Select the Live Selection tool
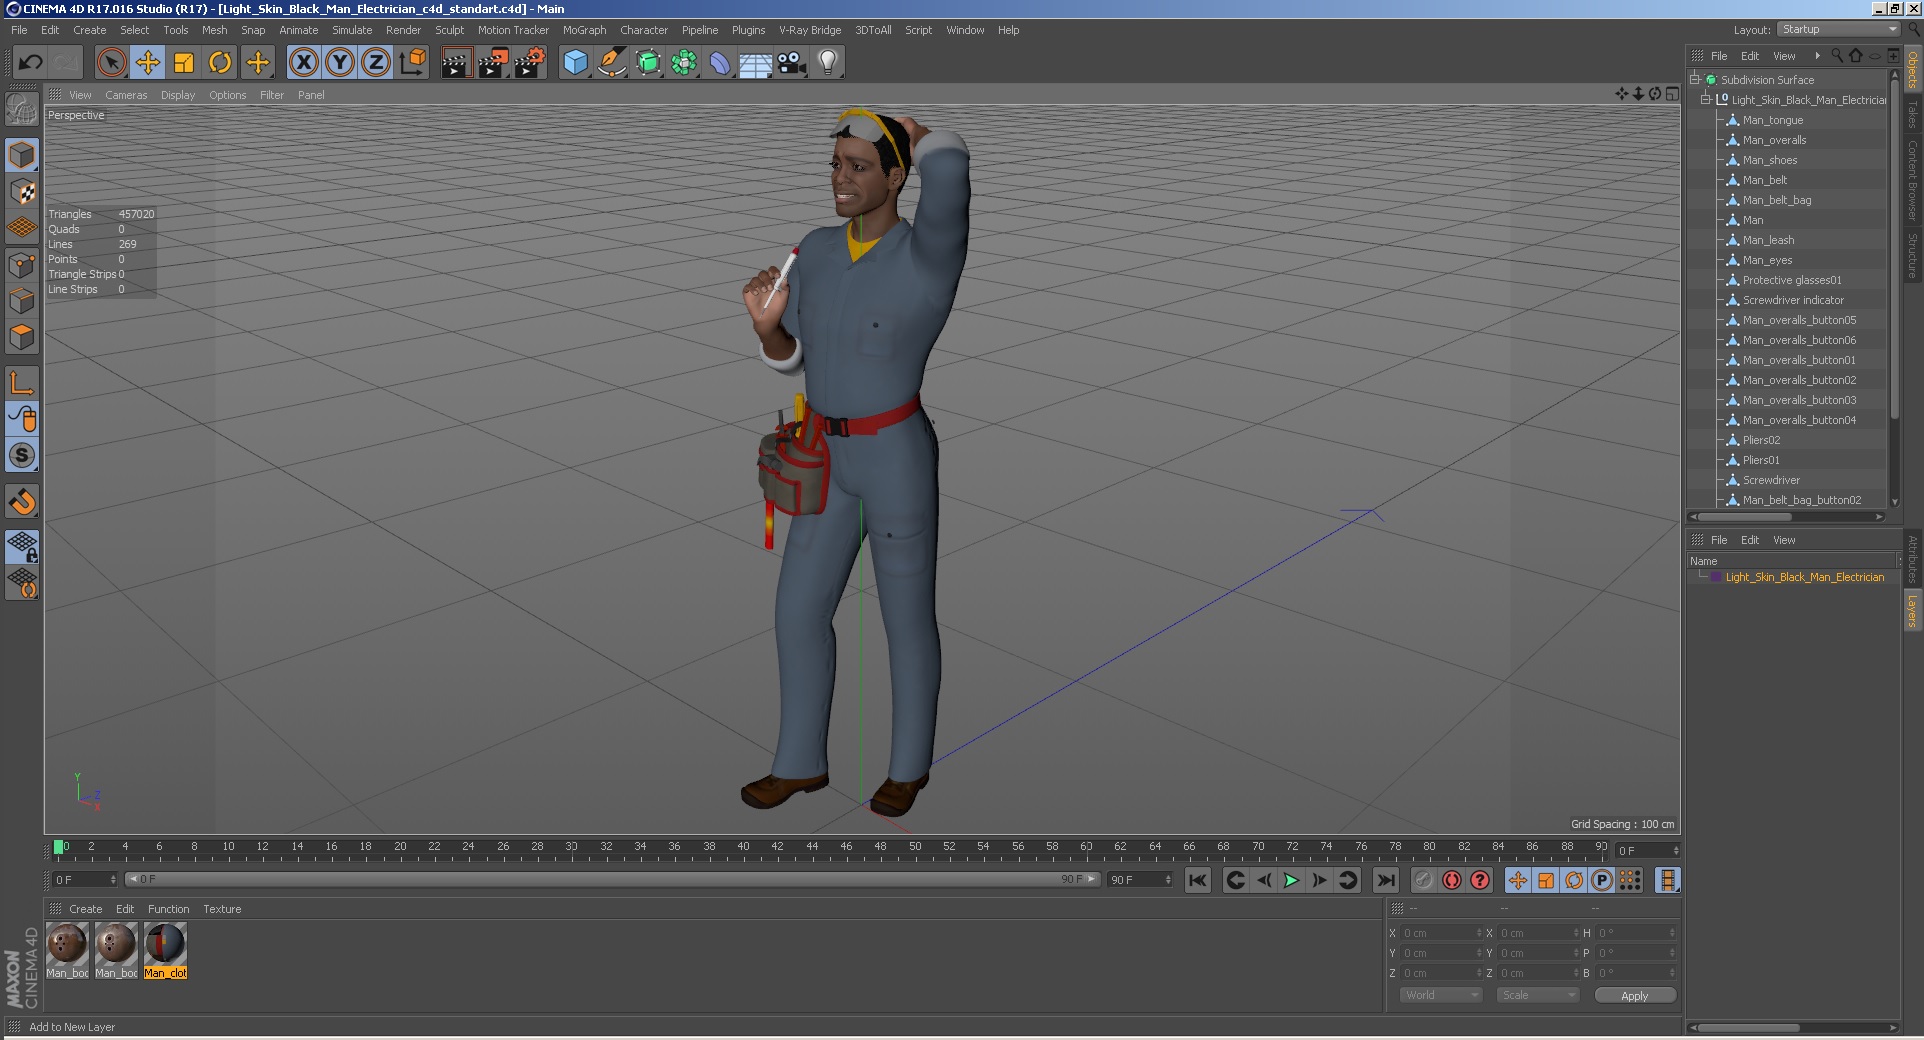This screenshot has height=1040, width=1924. point(112,63)
